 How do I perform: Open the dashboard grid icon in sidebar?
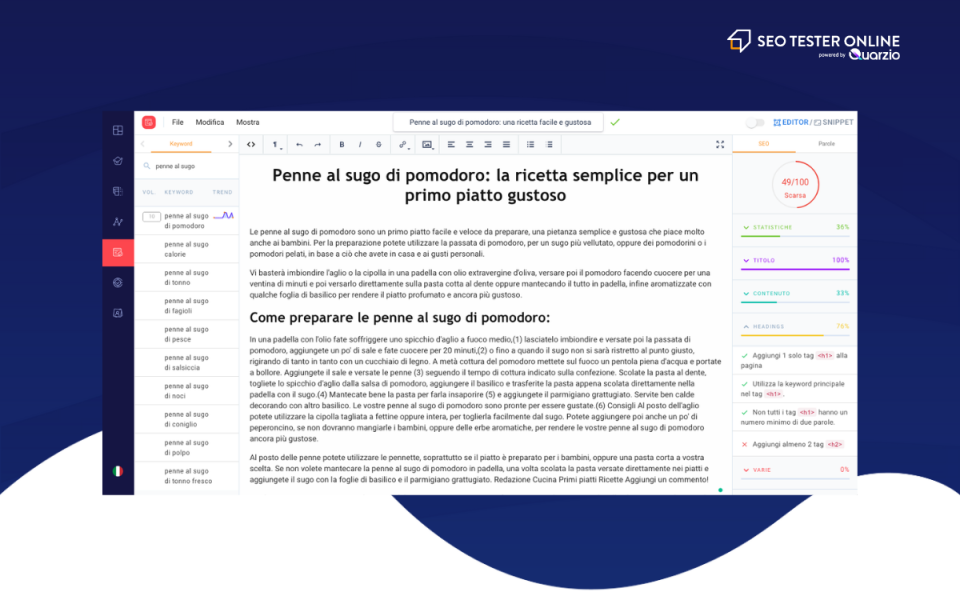[x=118, y=130]
